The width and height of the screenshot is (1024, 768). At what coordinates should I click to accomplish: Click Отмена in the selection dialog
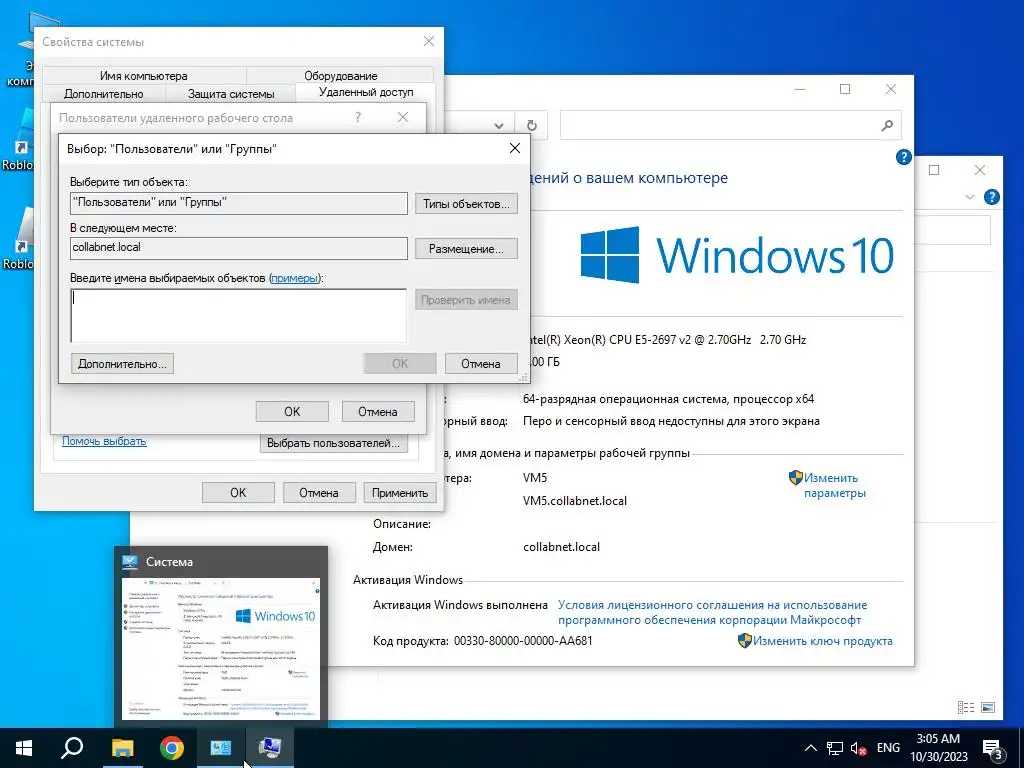tap(481, 363)
